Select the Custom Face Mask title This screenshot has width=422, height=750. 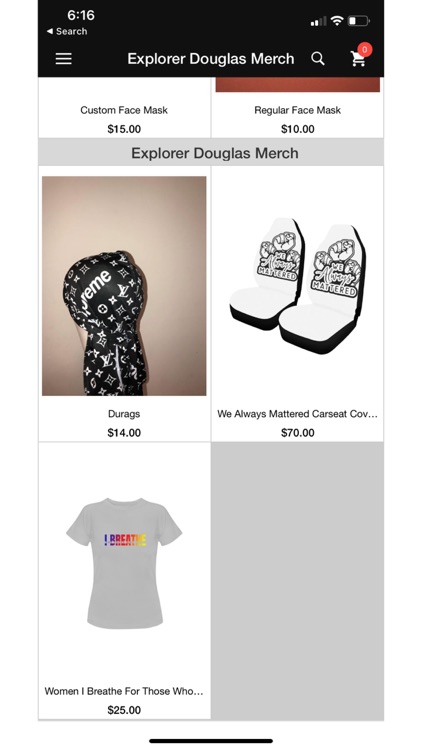(124, 110)
